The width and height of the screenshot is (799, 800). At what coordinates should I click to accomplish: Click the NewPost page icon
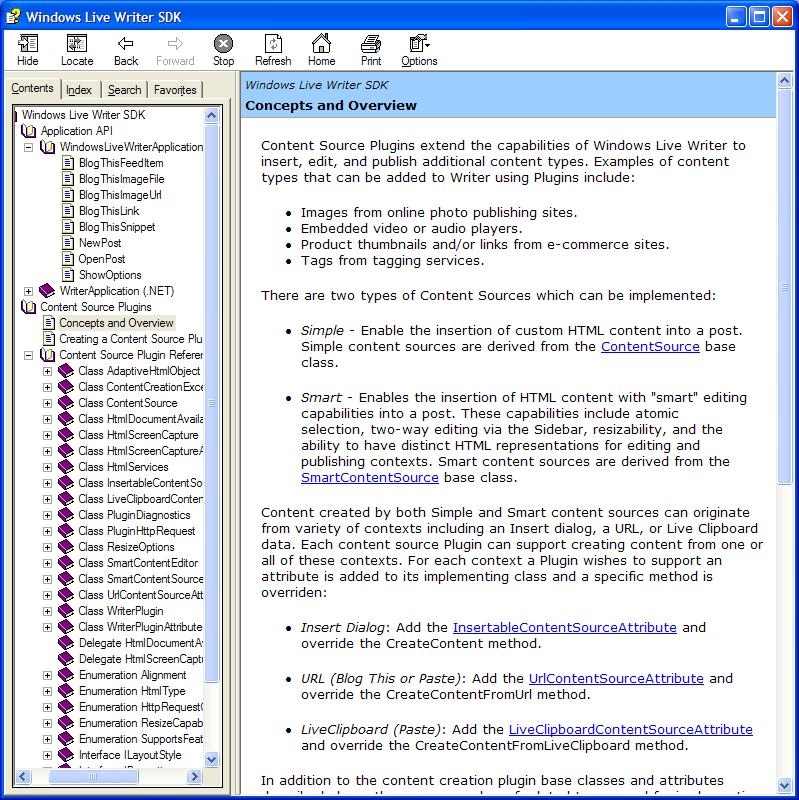[68, 243]
